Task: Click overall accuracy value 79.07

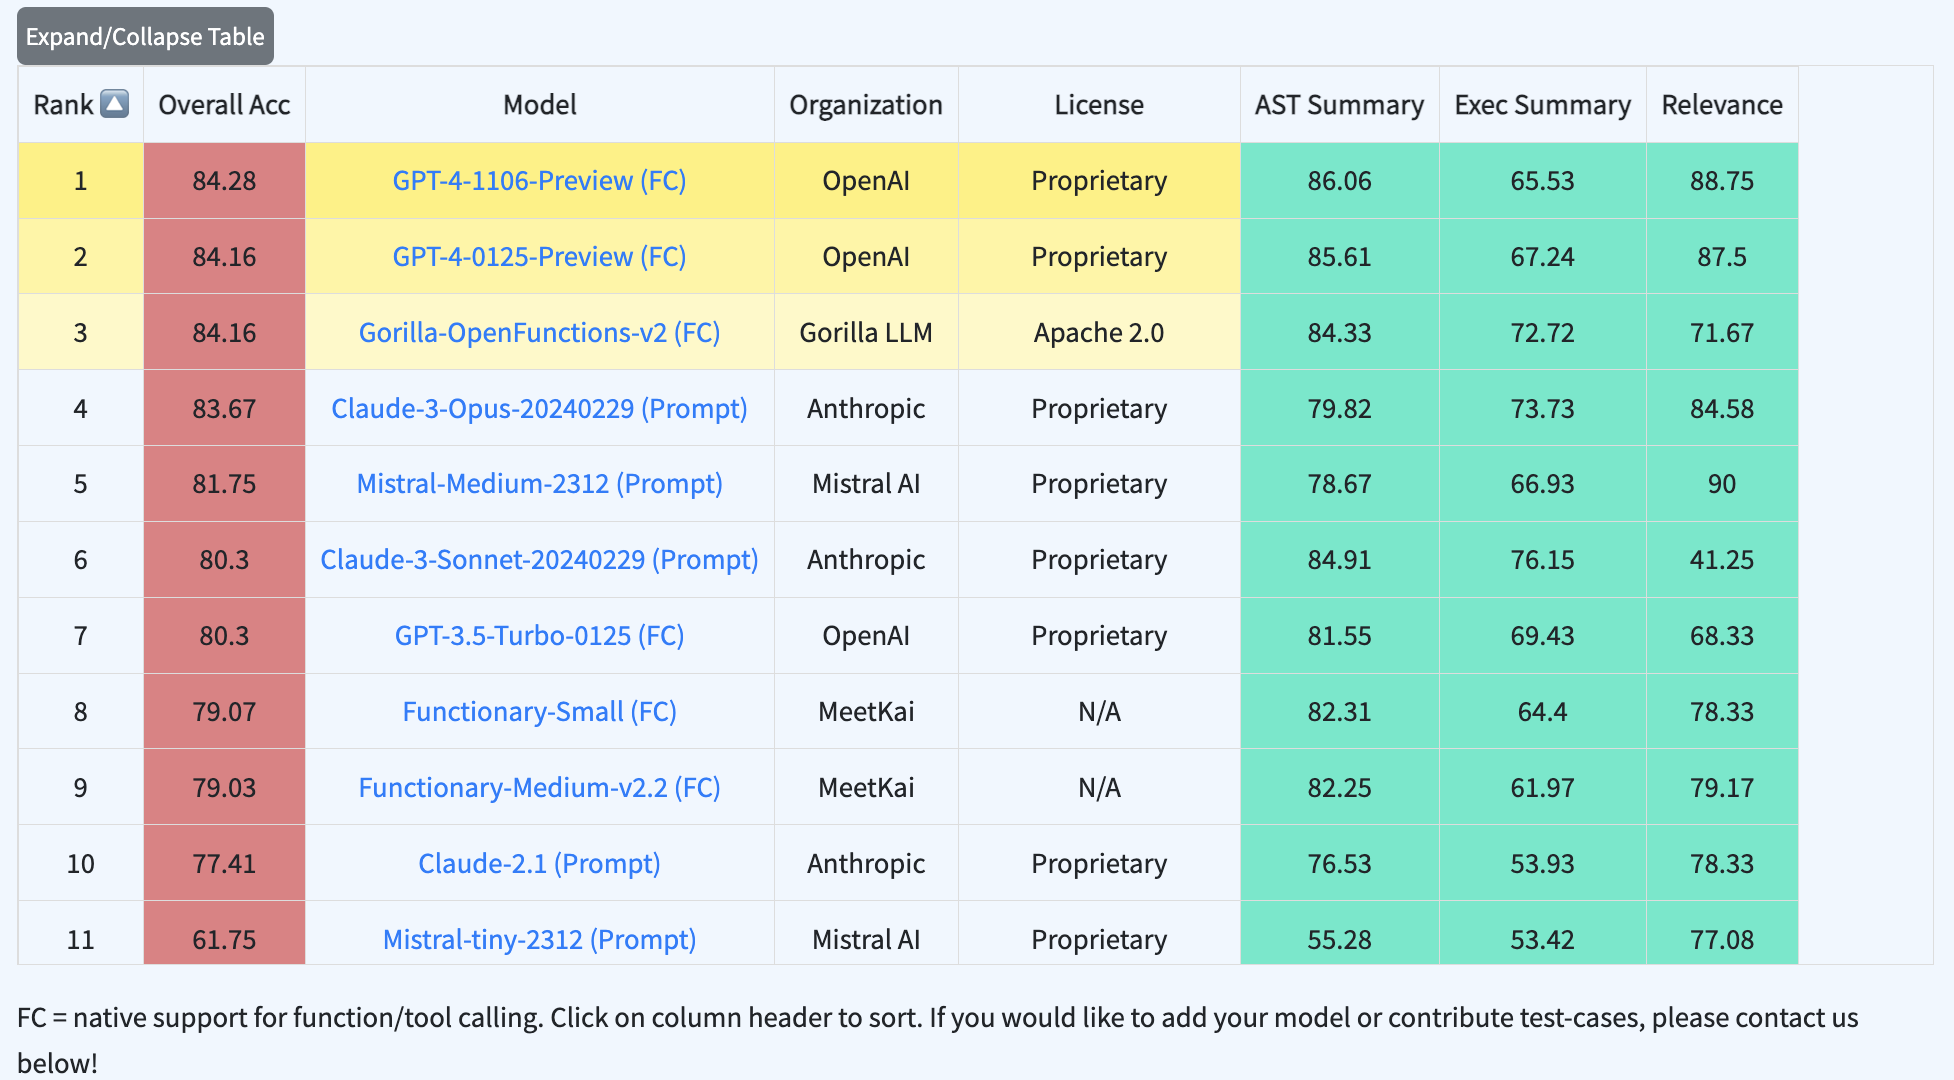Action: tap(224, 712)
